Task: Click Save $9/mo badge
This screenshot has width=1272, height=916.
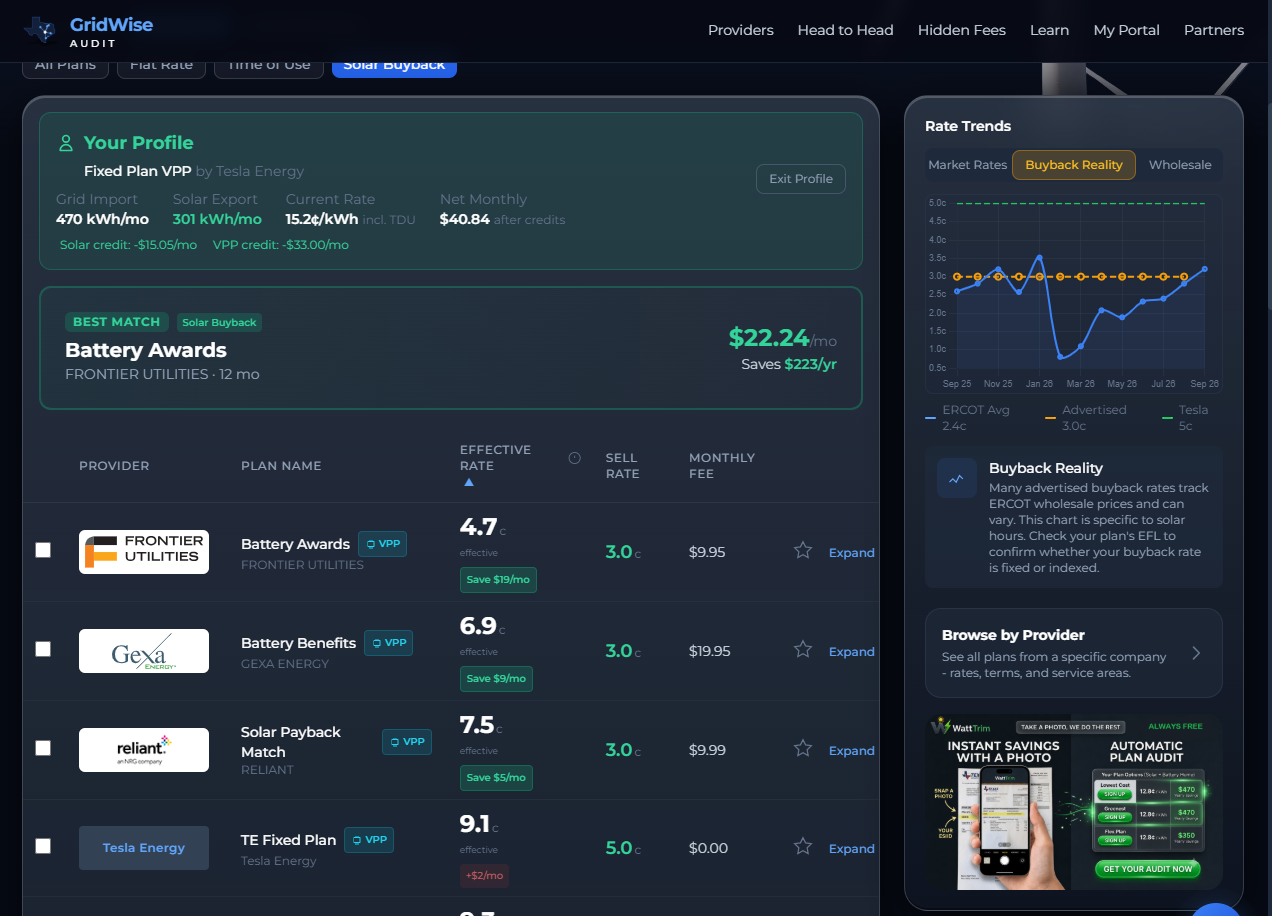Action: tap(496, 679)
